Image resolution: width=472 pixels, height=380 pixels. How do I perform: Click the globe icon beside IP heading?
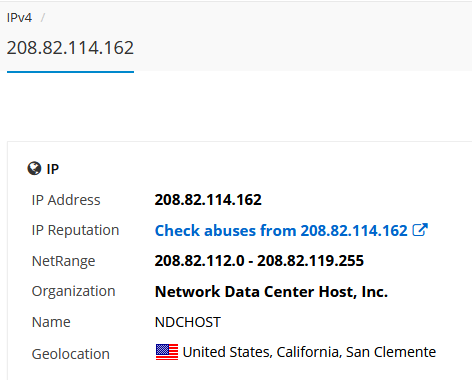(34, 169)
